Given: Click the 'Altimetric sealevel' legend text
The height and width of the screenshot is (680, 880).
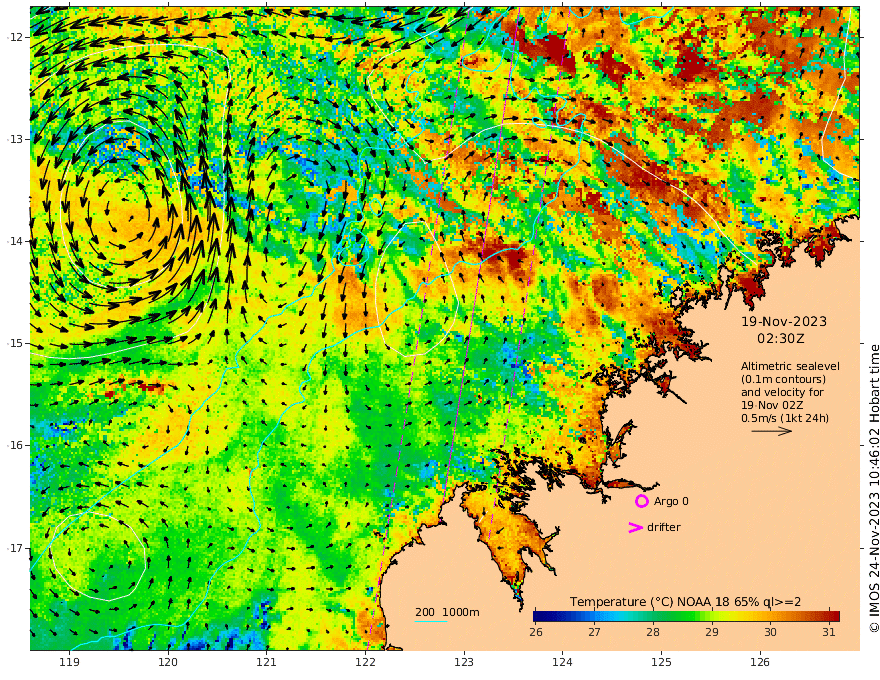Looking at the screenshot, I should pos(790,366).
